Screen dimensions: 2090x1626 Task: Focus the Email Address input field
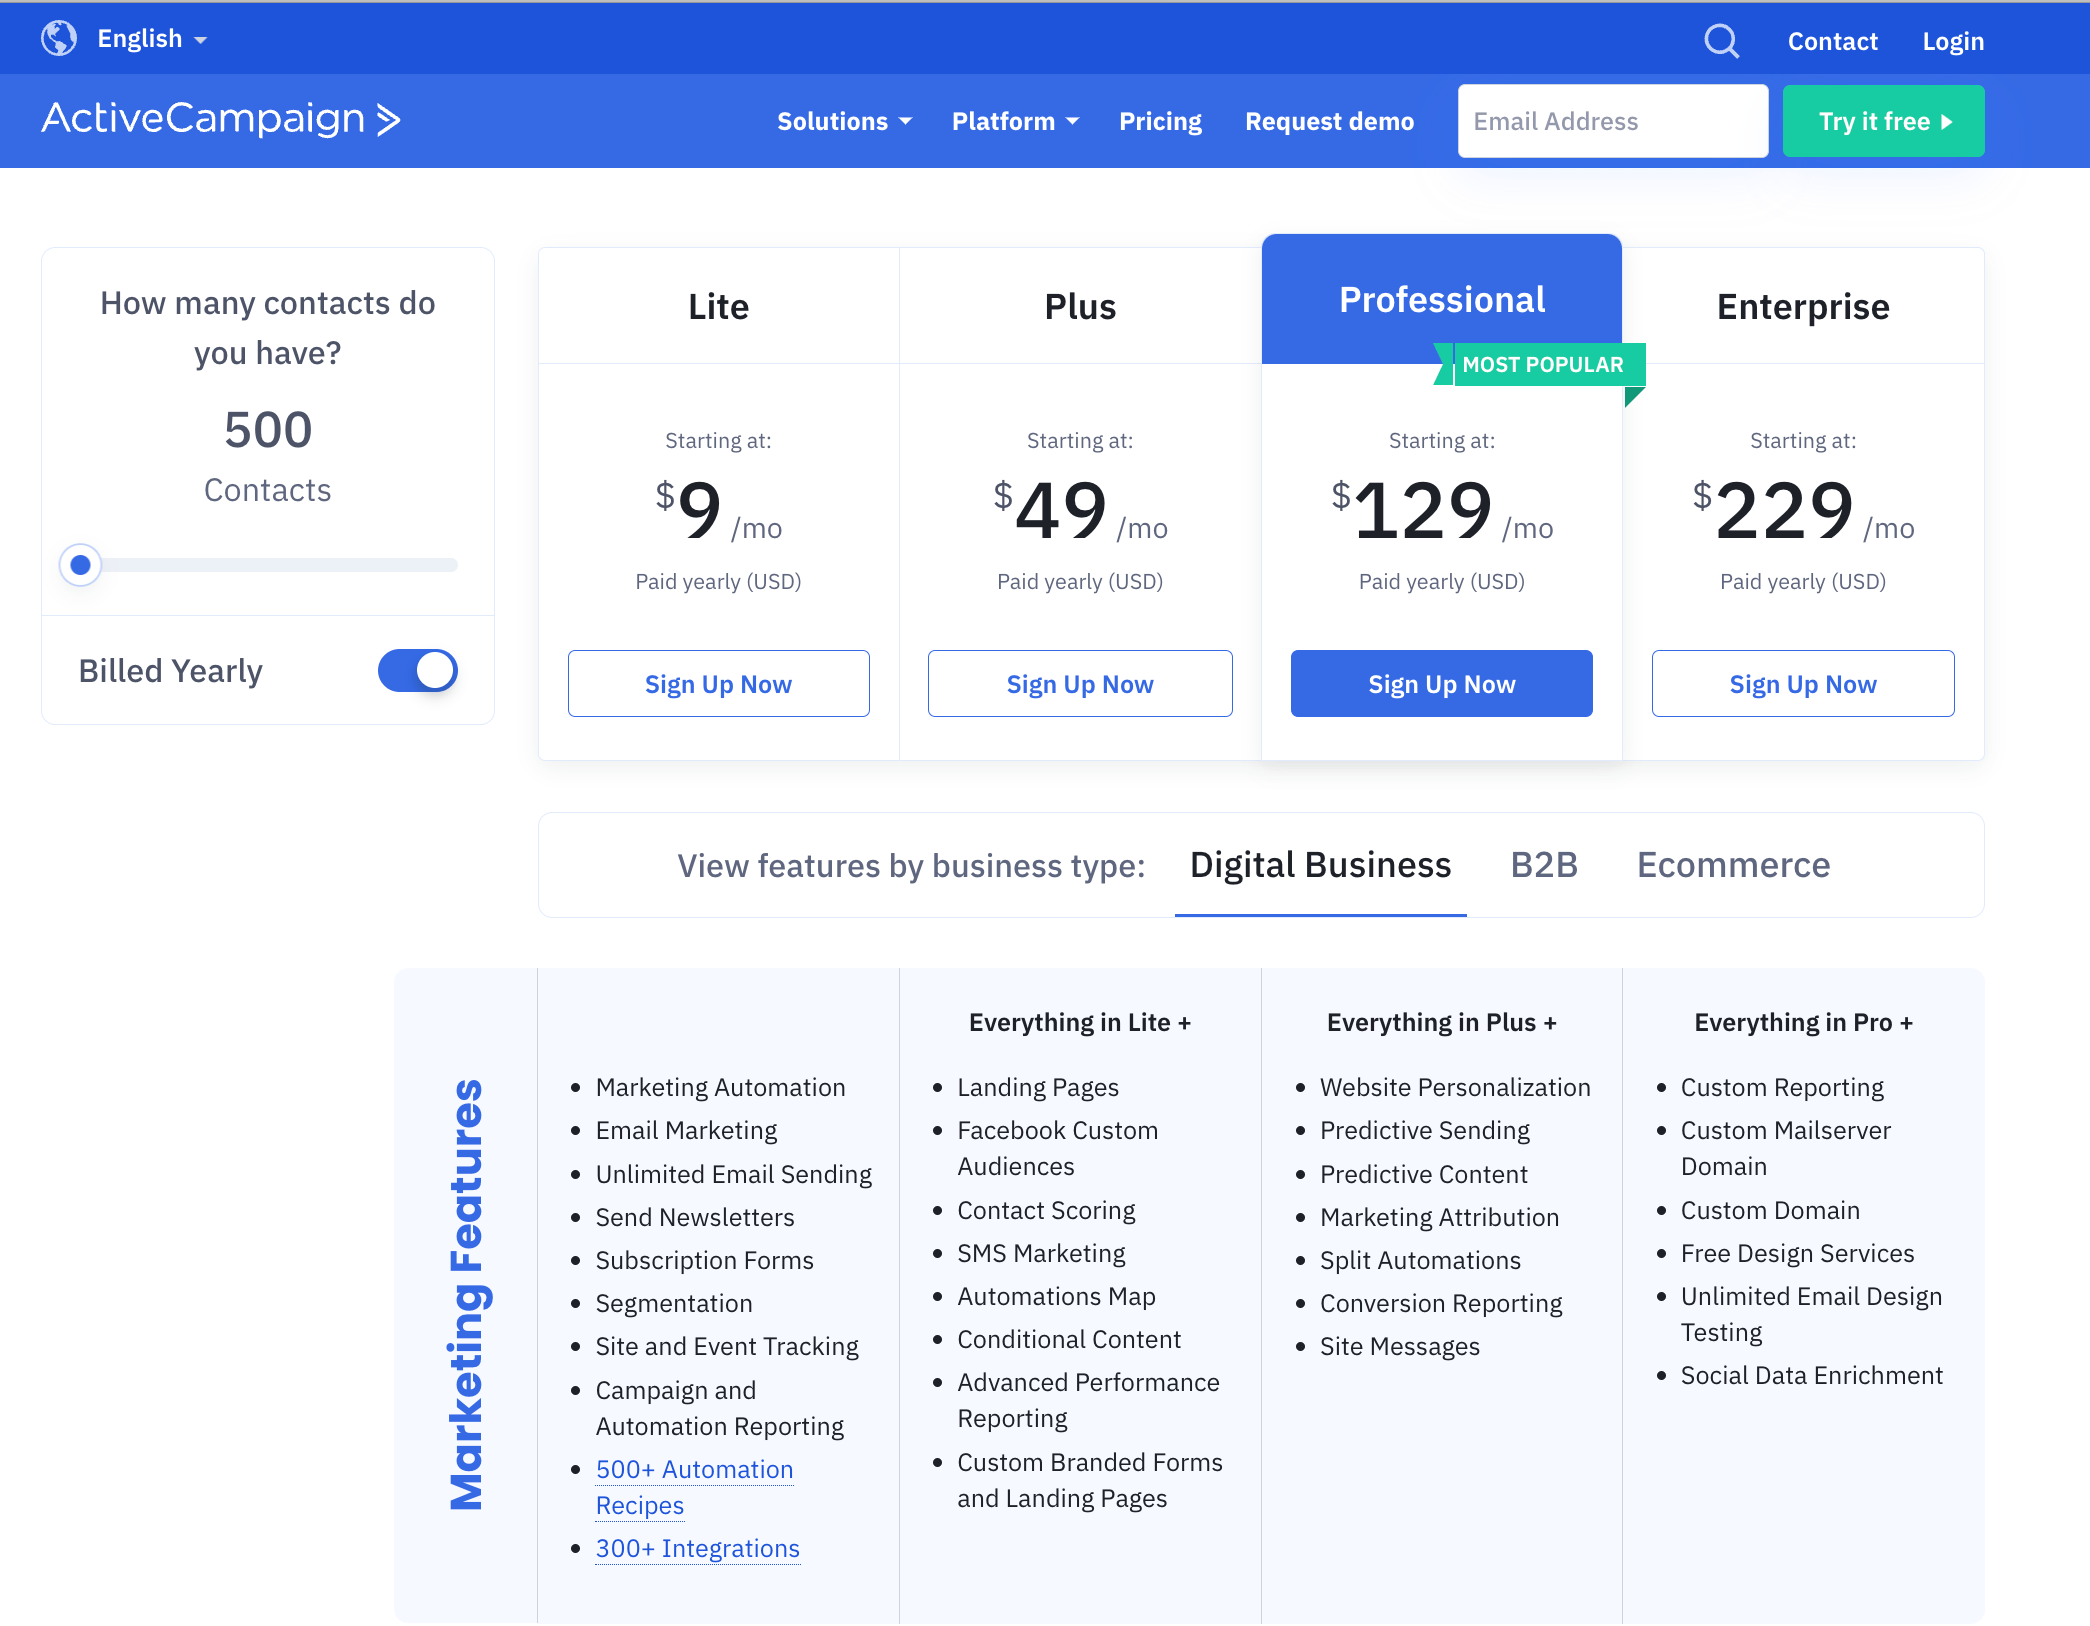point(1612,121)
